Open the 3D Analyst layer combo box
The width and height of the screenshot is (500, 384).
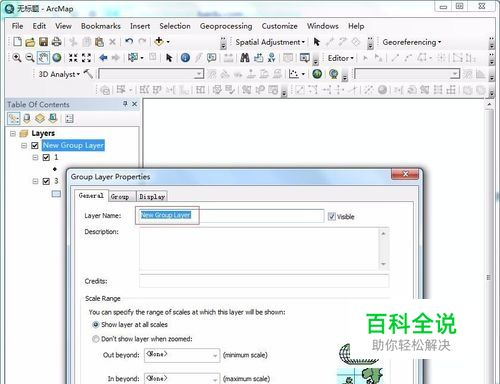click(x=151, y=74)
